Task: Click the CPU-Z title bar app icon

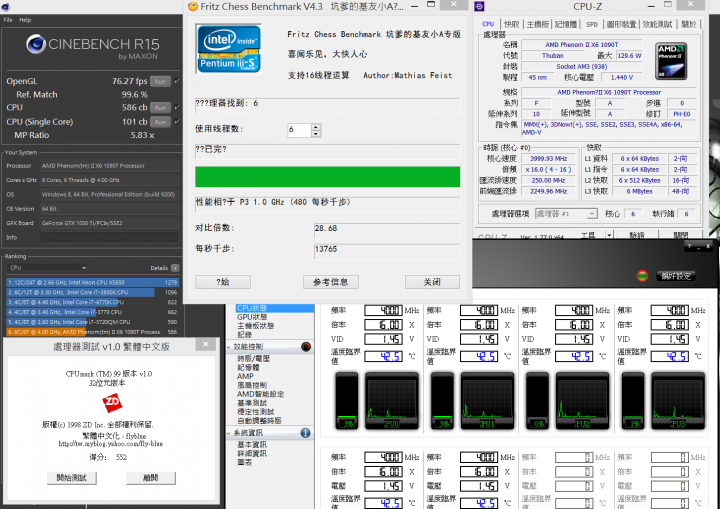Action: 479,6
